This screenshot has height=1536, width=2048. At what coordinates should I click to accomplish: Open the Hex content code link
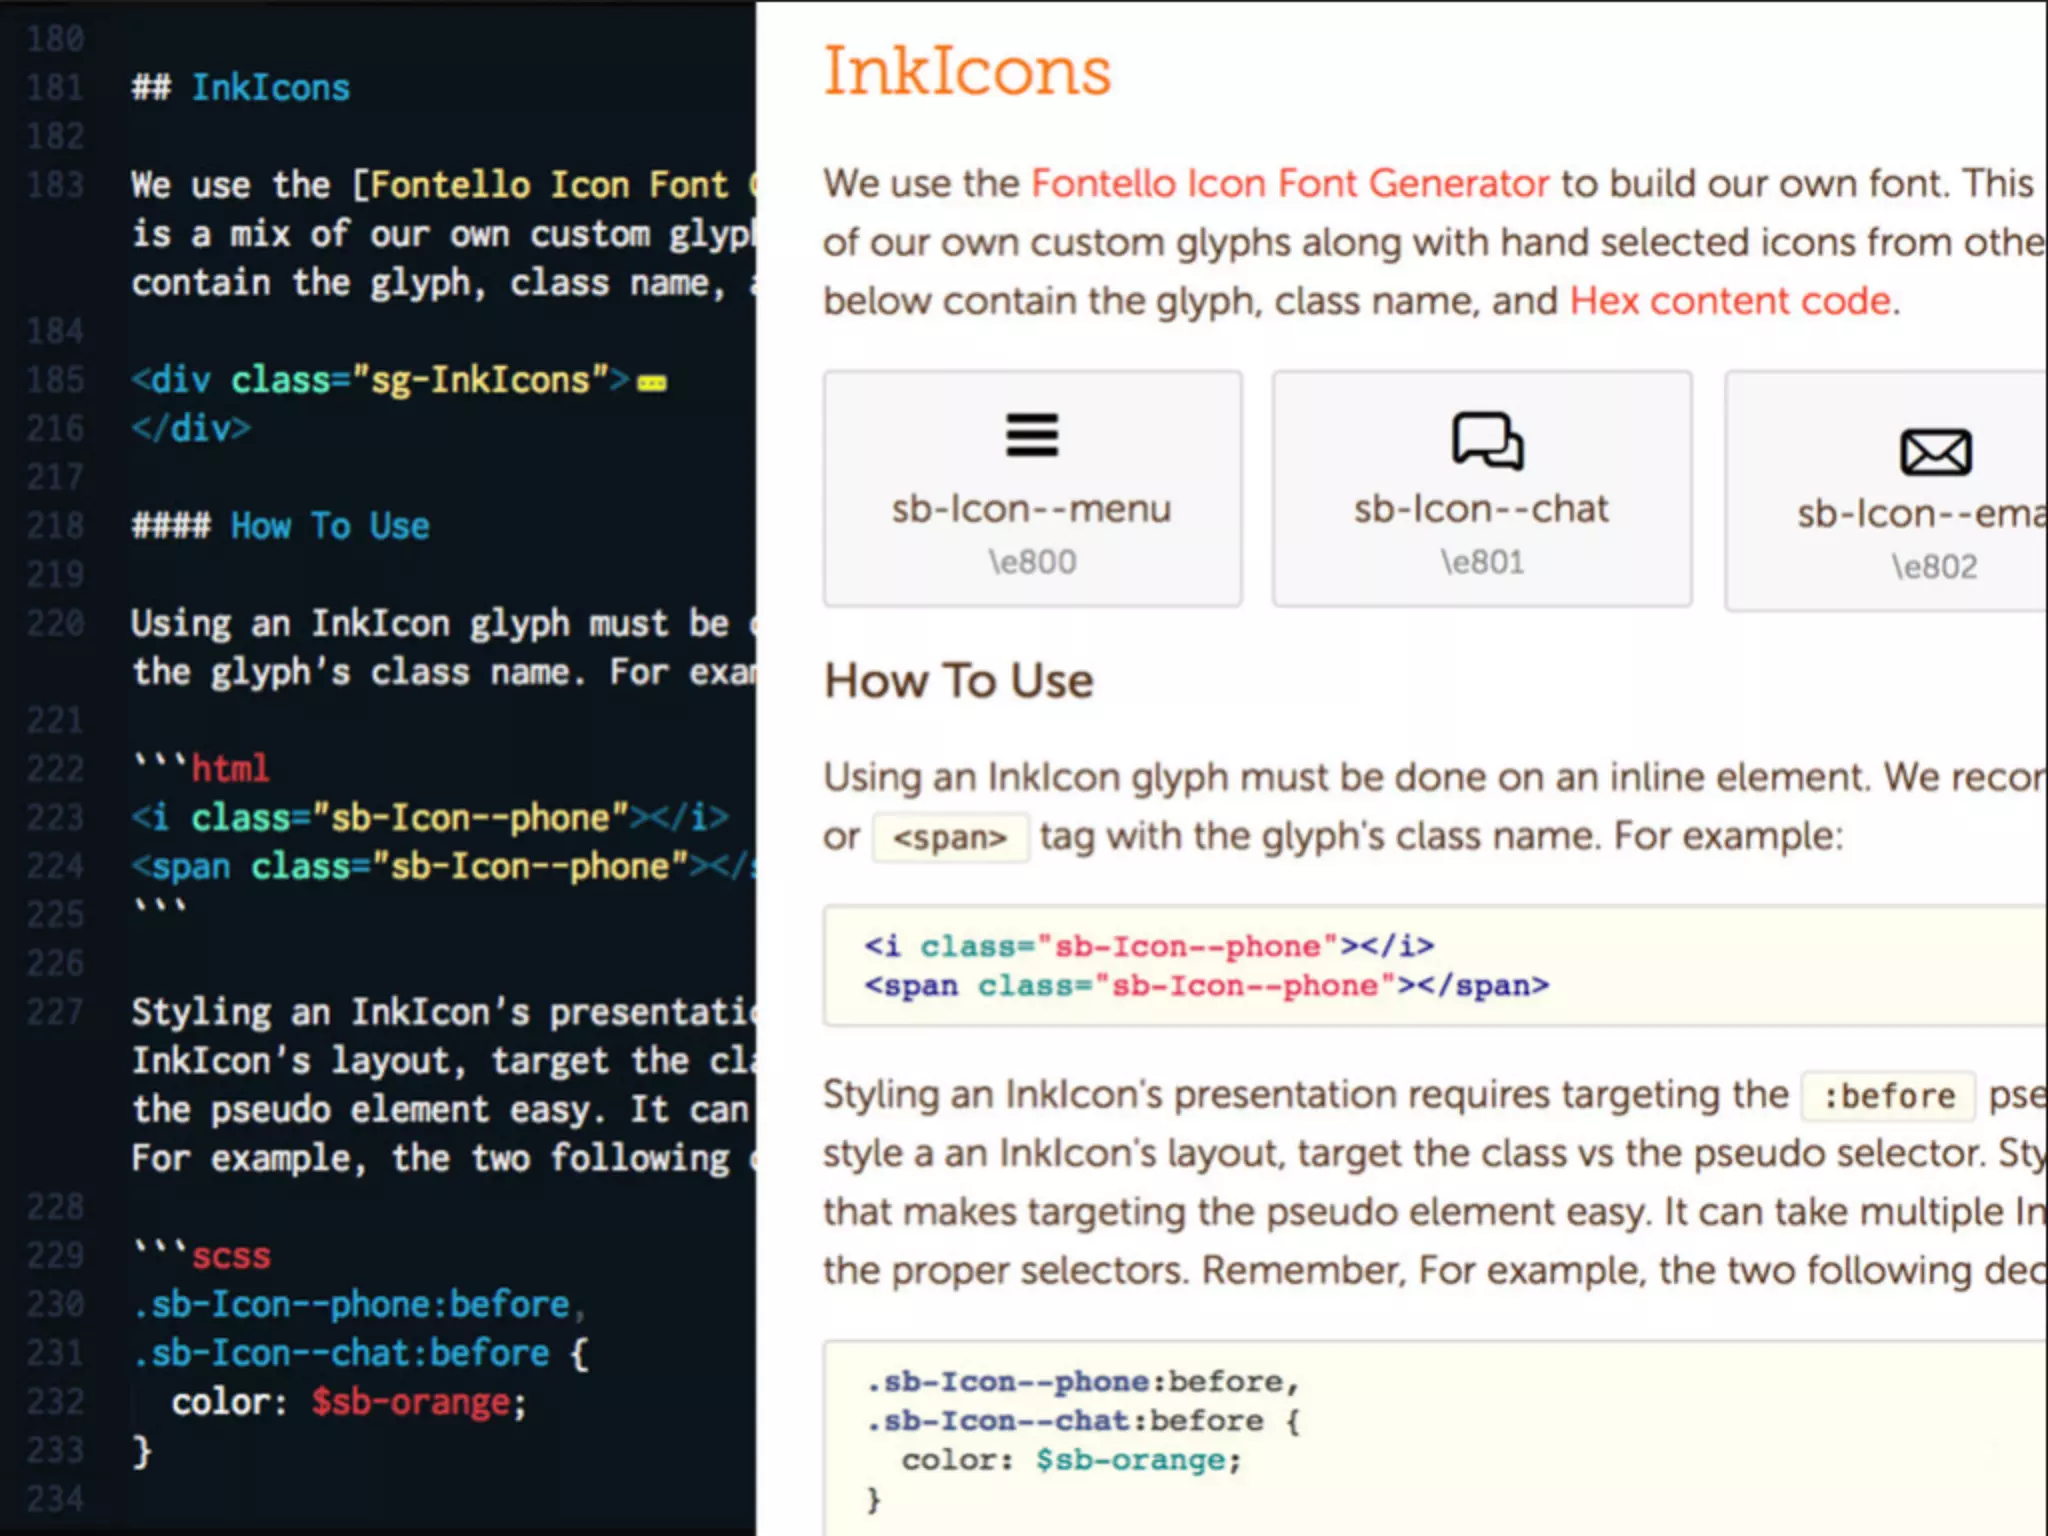click(x=1731, y=301)
